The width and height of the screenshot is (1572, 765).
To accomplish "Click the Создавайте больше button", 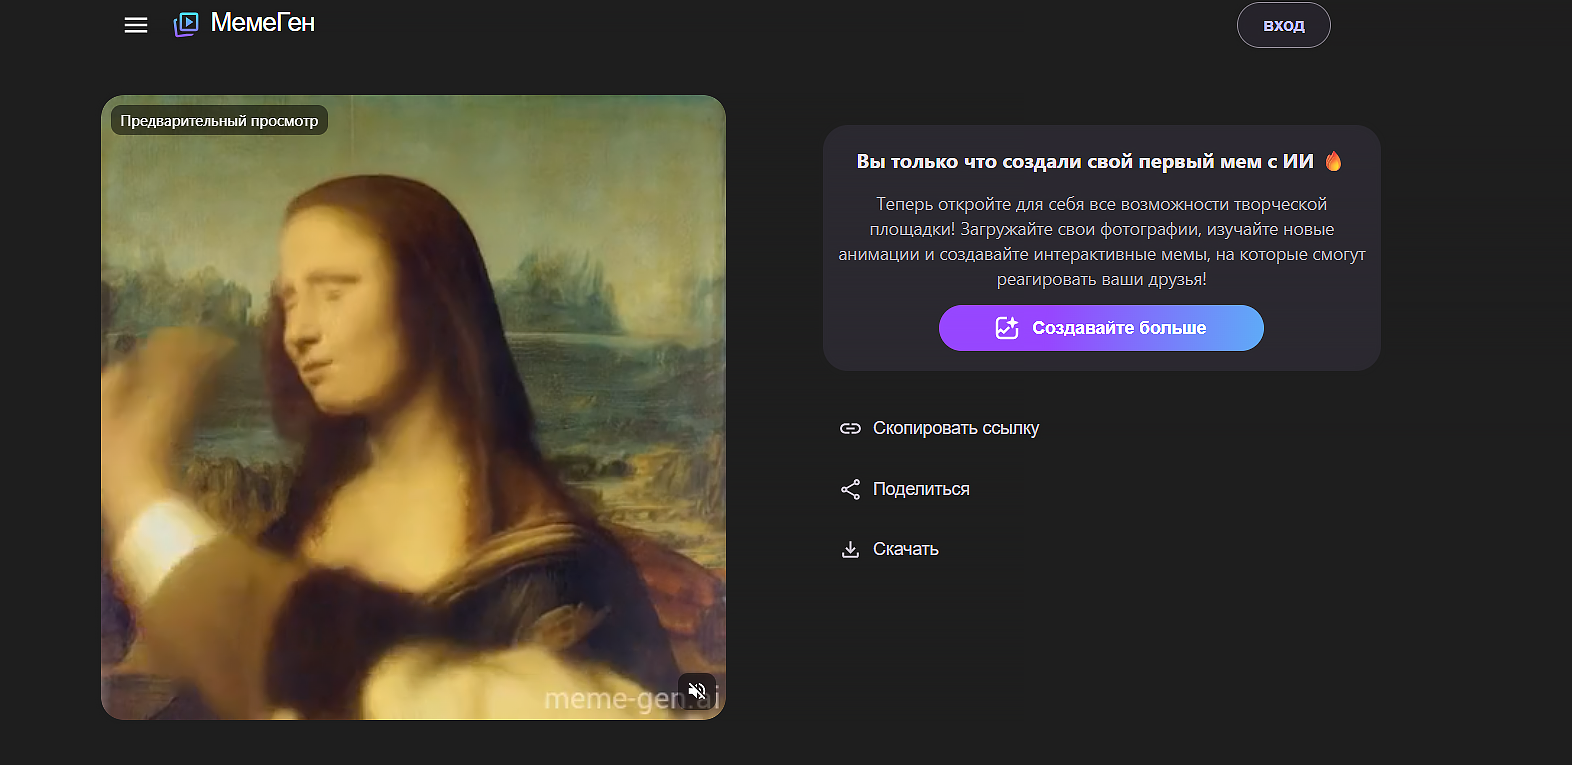I will (1101, 328).
